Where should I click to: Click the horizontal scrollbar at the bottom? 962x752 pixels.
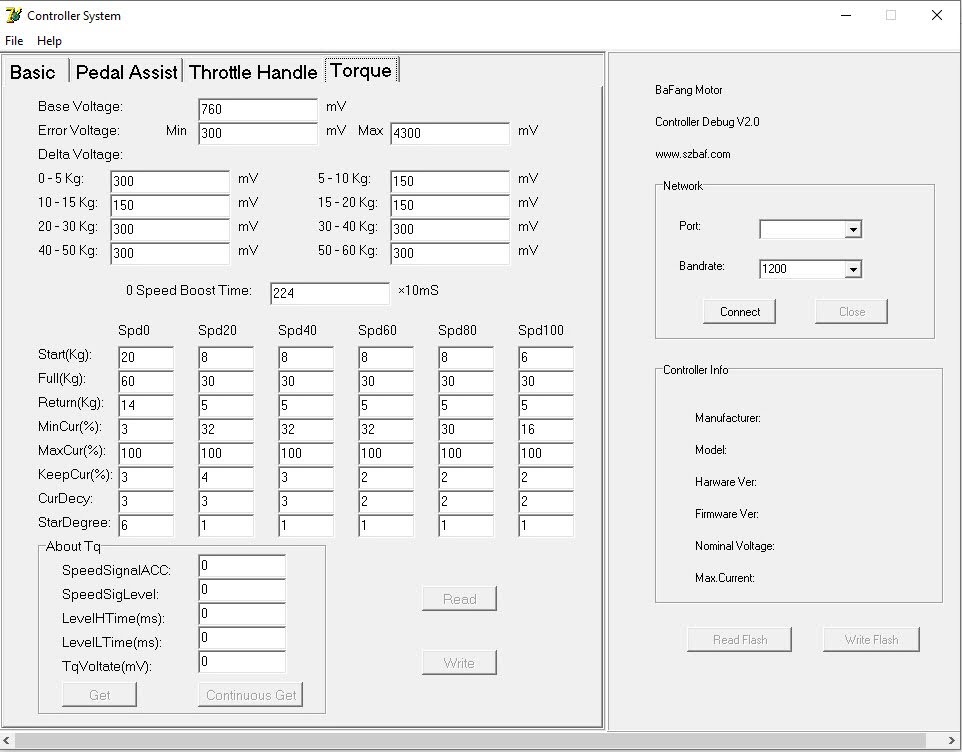tap(480, 741)
